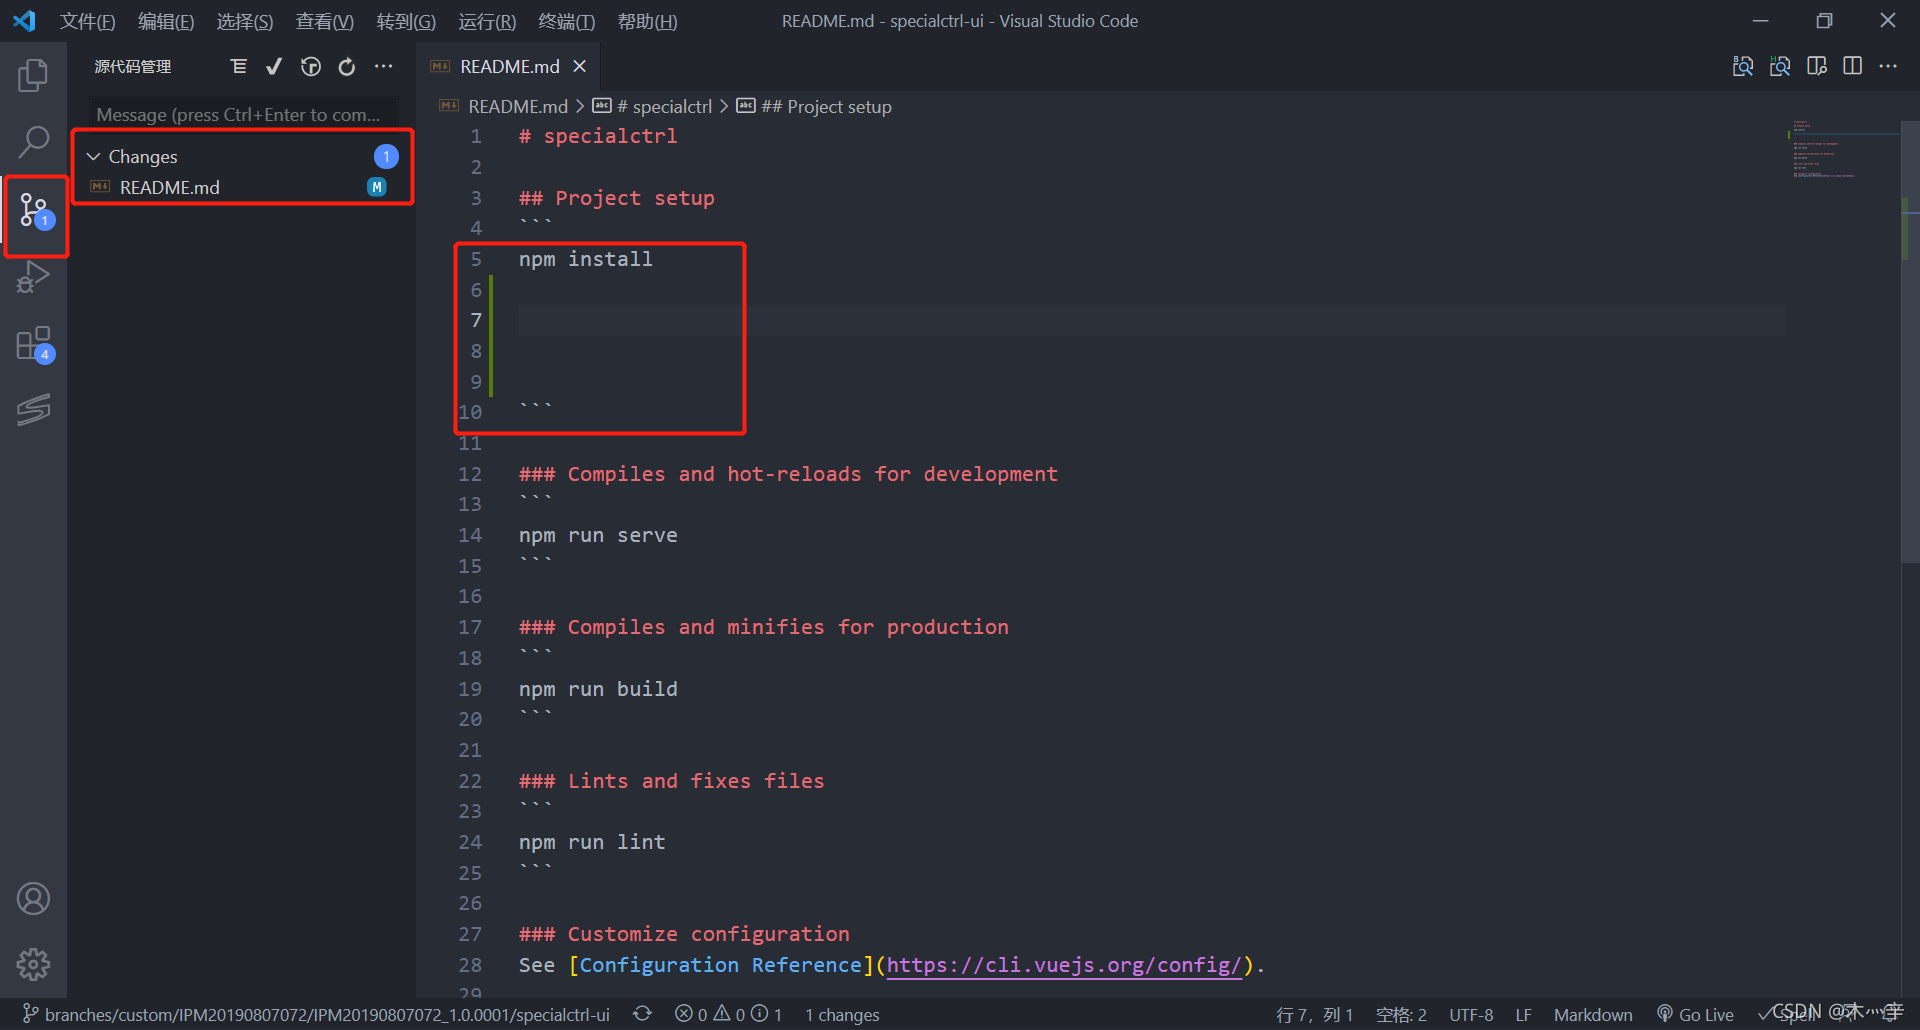Click the history clock icon in source control header
Image resolution: width=1920 pixels, height=1030 pixels.
[x=311, y=66]
